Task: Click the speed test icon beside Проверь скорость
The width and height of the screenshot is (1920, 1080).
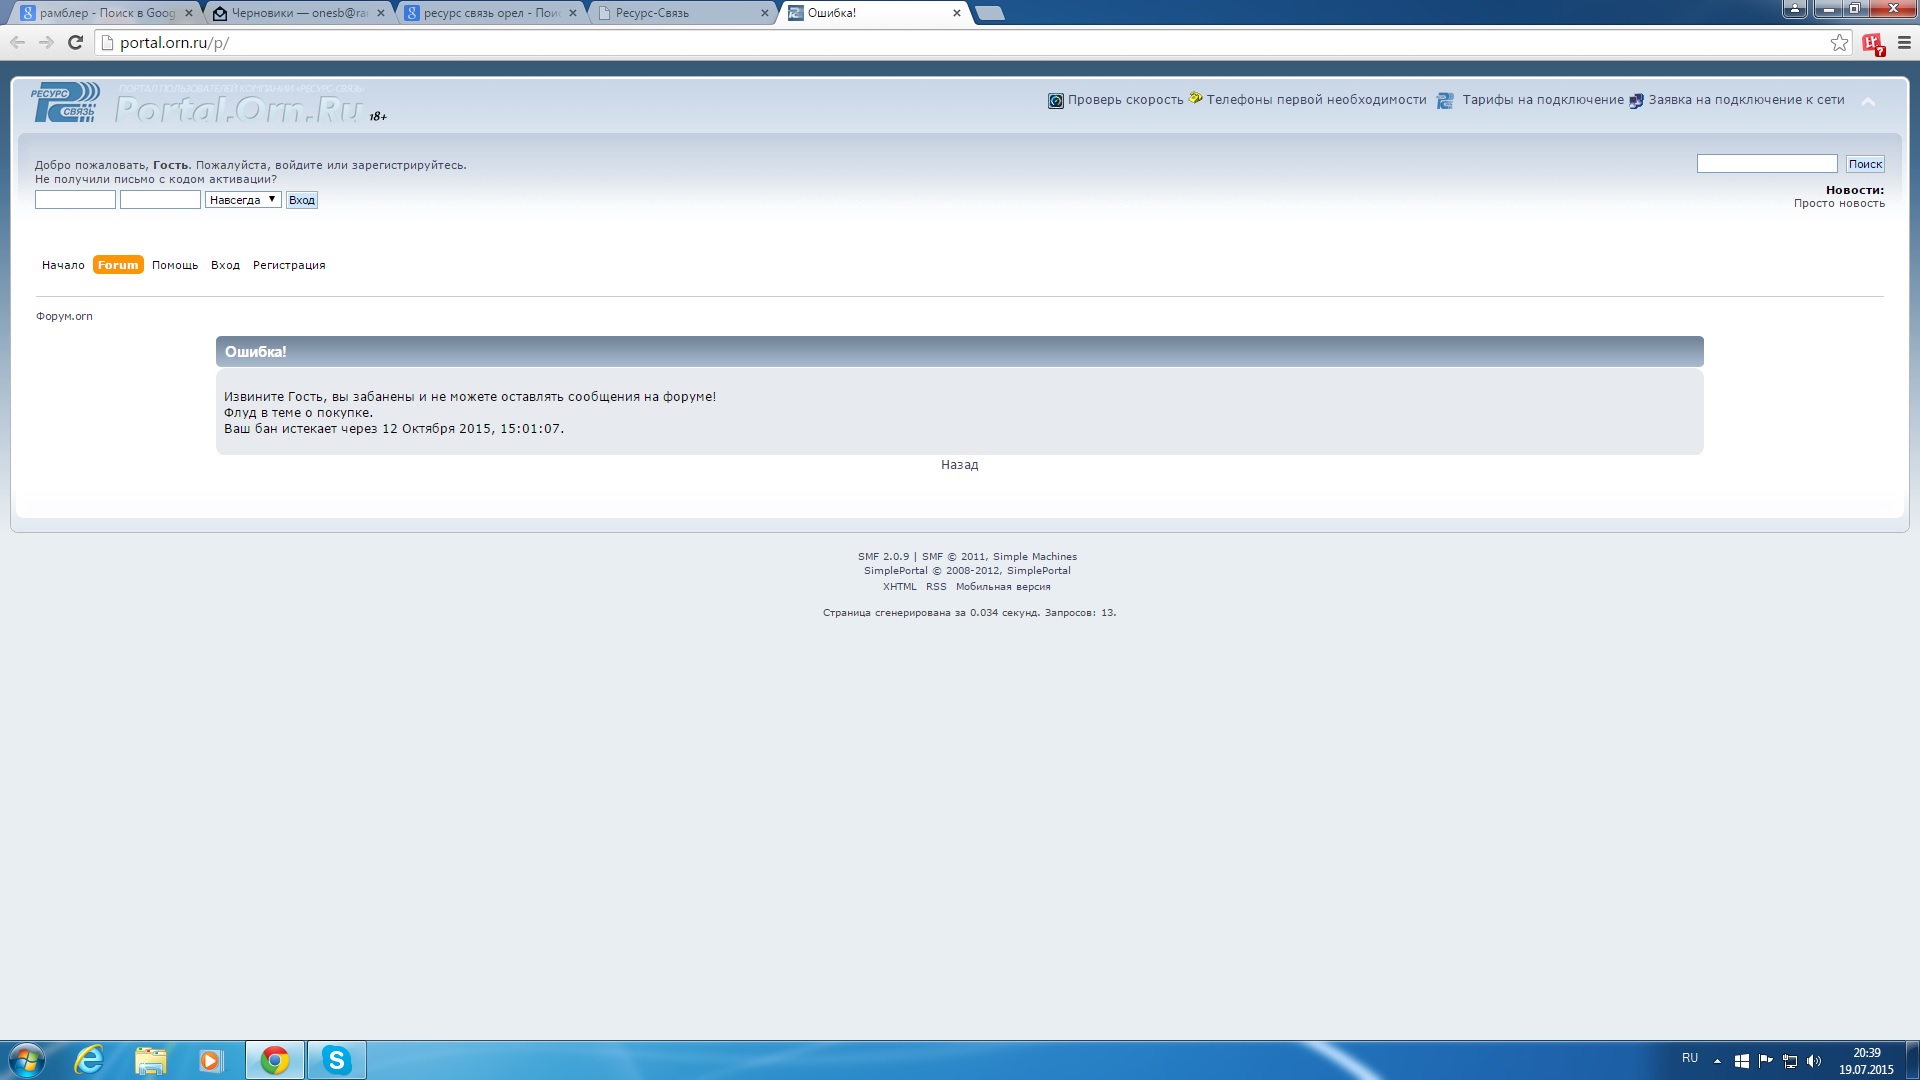Action: 1055,100
